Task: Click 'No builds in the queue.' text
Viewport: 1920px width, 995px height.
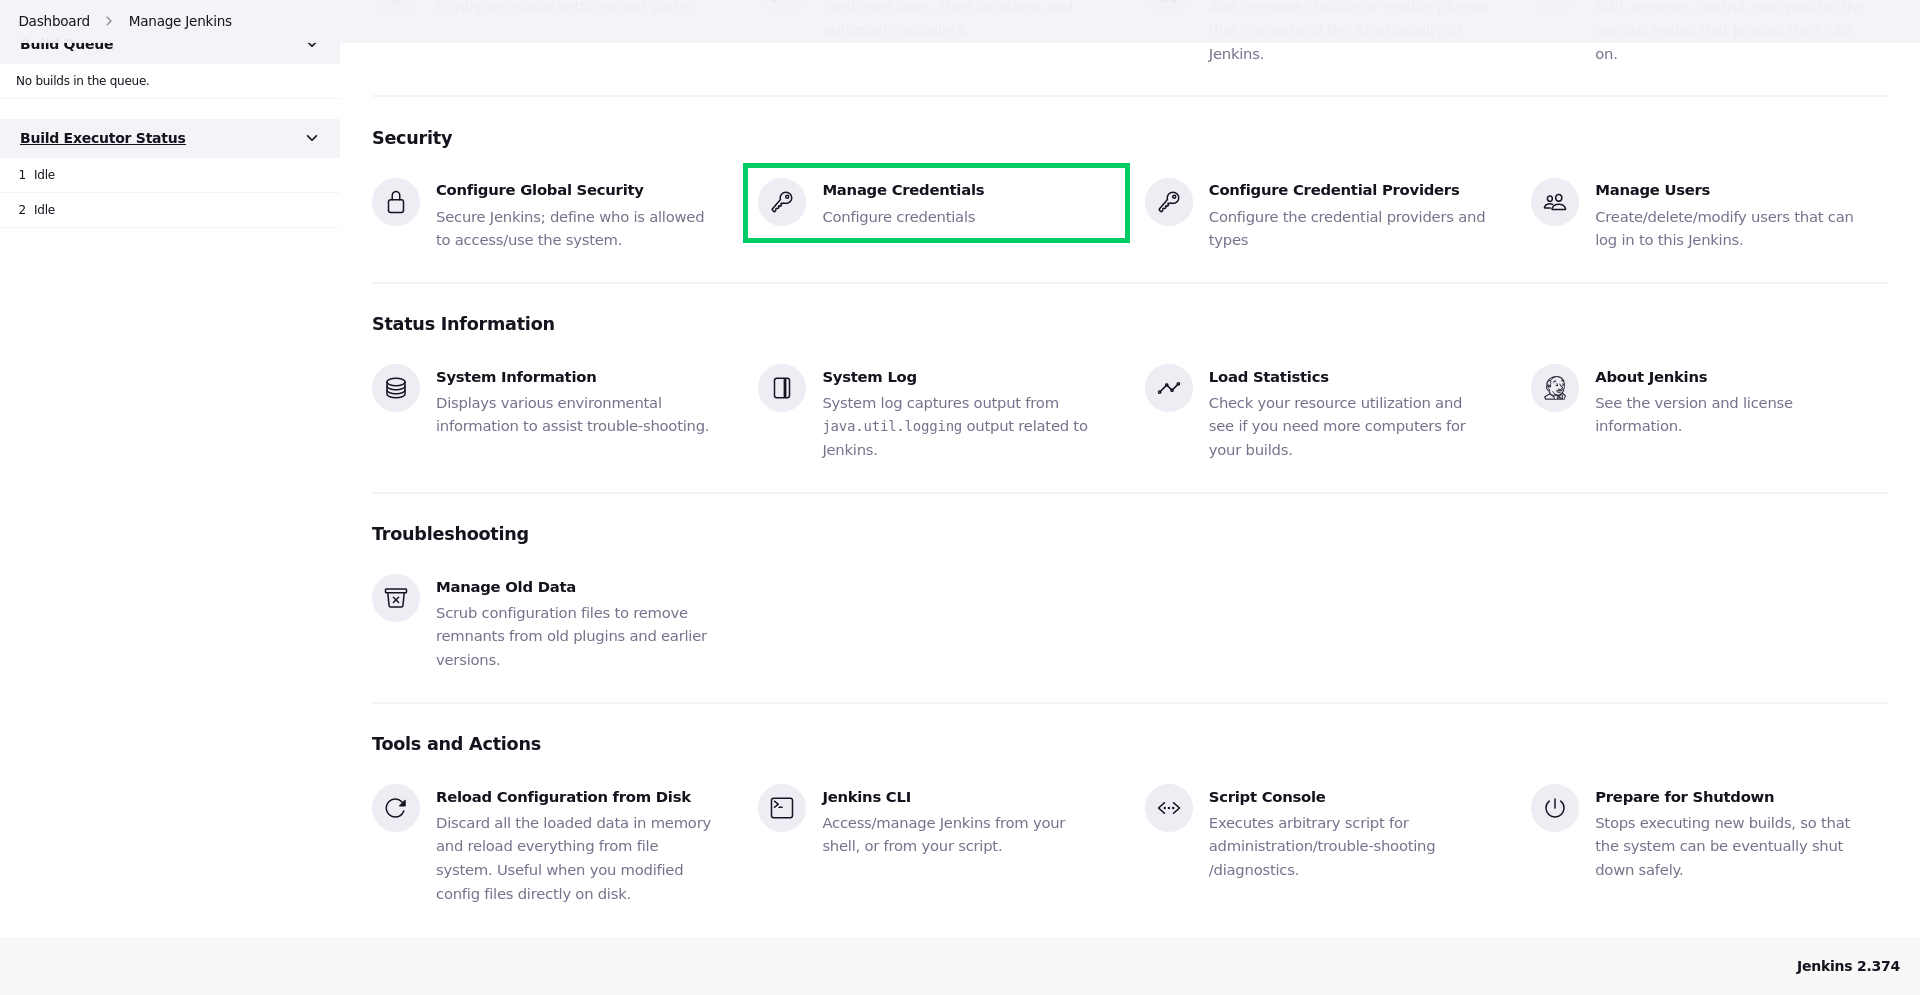Action: (x=83, y=81)
